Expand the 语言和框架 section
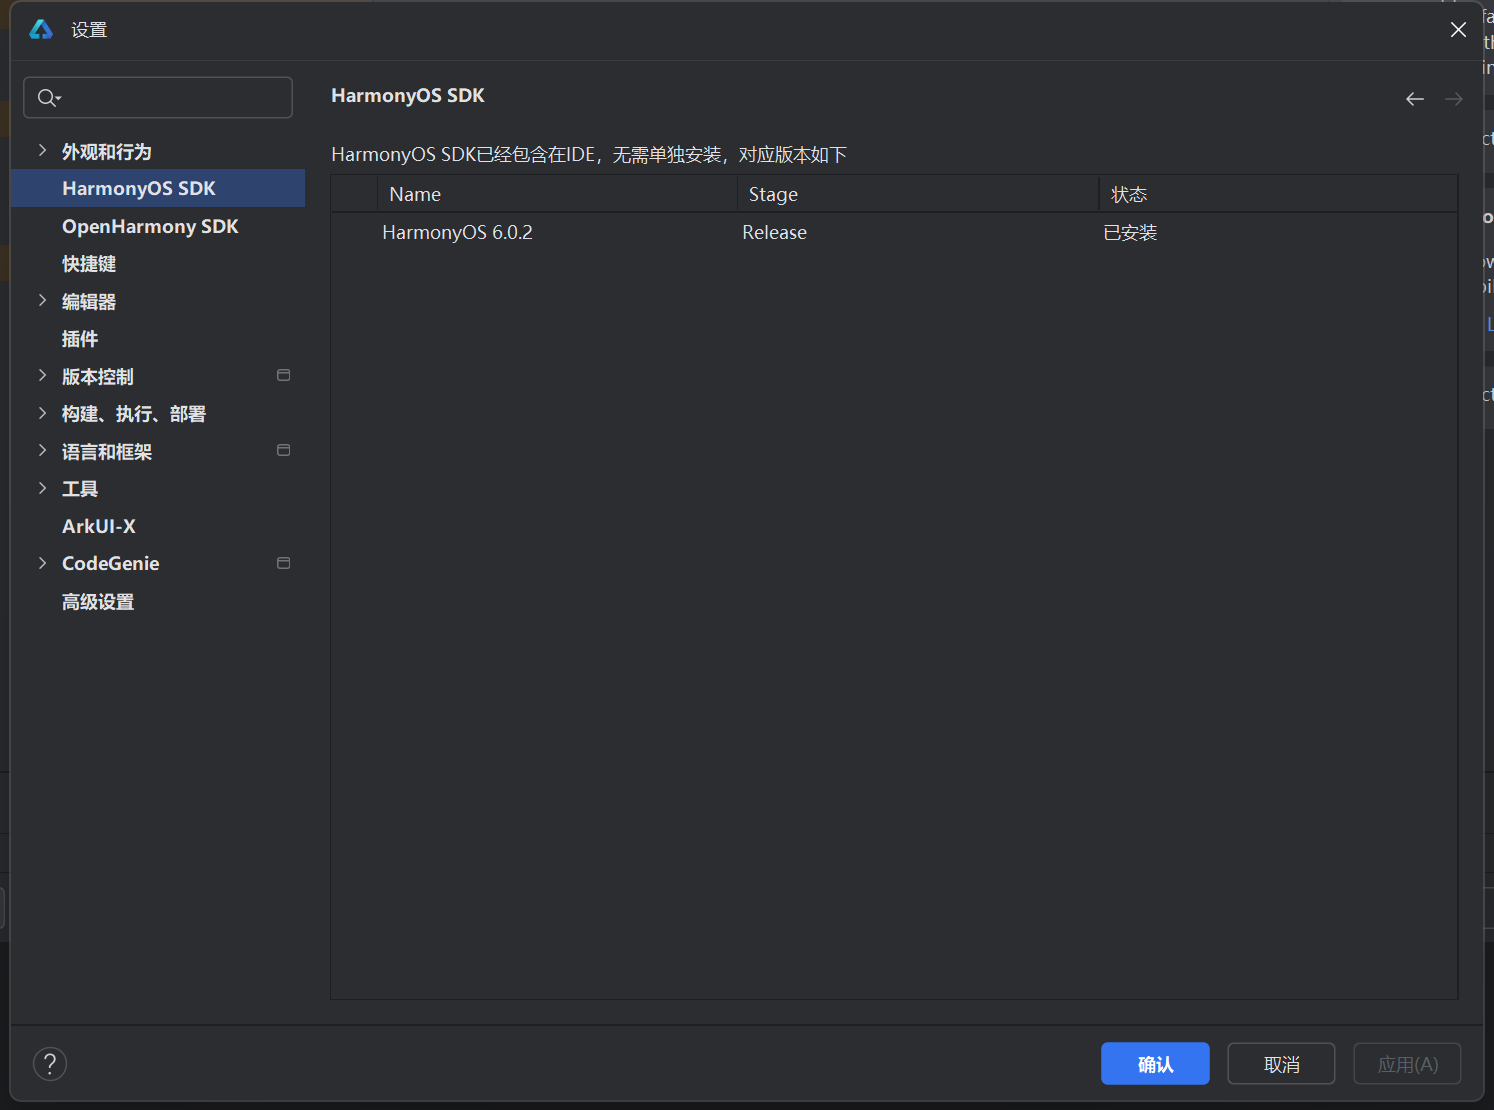The height and width of the screenshot is (1110, 1494). pyautogui.click(x=42, y=451)
